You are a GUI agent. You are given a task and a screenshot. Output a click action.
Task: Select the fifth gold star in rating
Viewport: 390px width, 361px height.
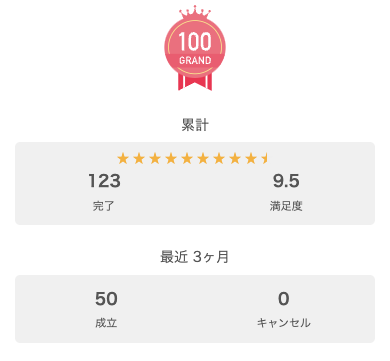[187, 158]
